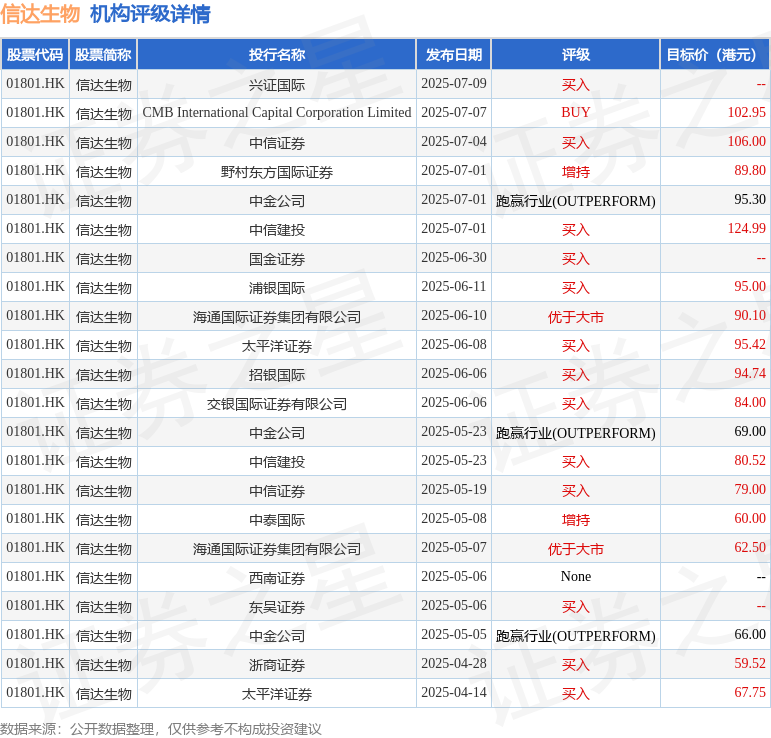Click the 95.00 target price
Viewport: 771px width, 738px height.
(x=750, y=287)
